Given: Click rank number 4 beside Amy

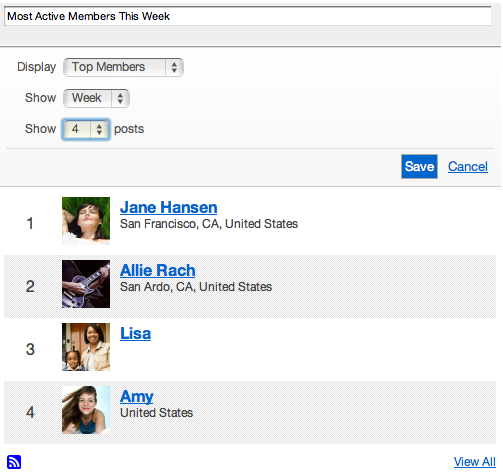Looking at the screenshot, I should click(x=30, y=412).
